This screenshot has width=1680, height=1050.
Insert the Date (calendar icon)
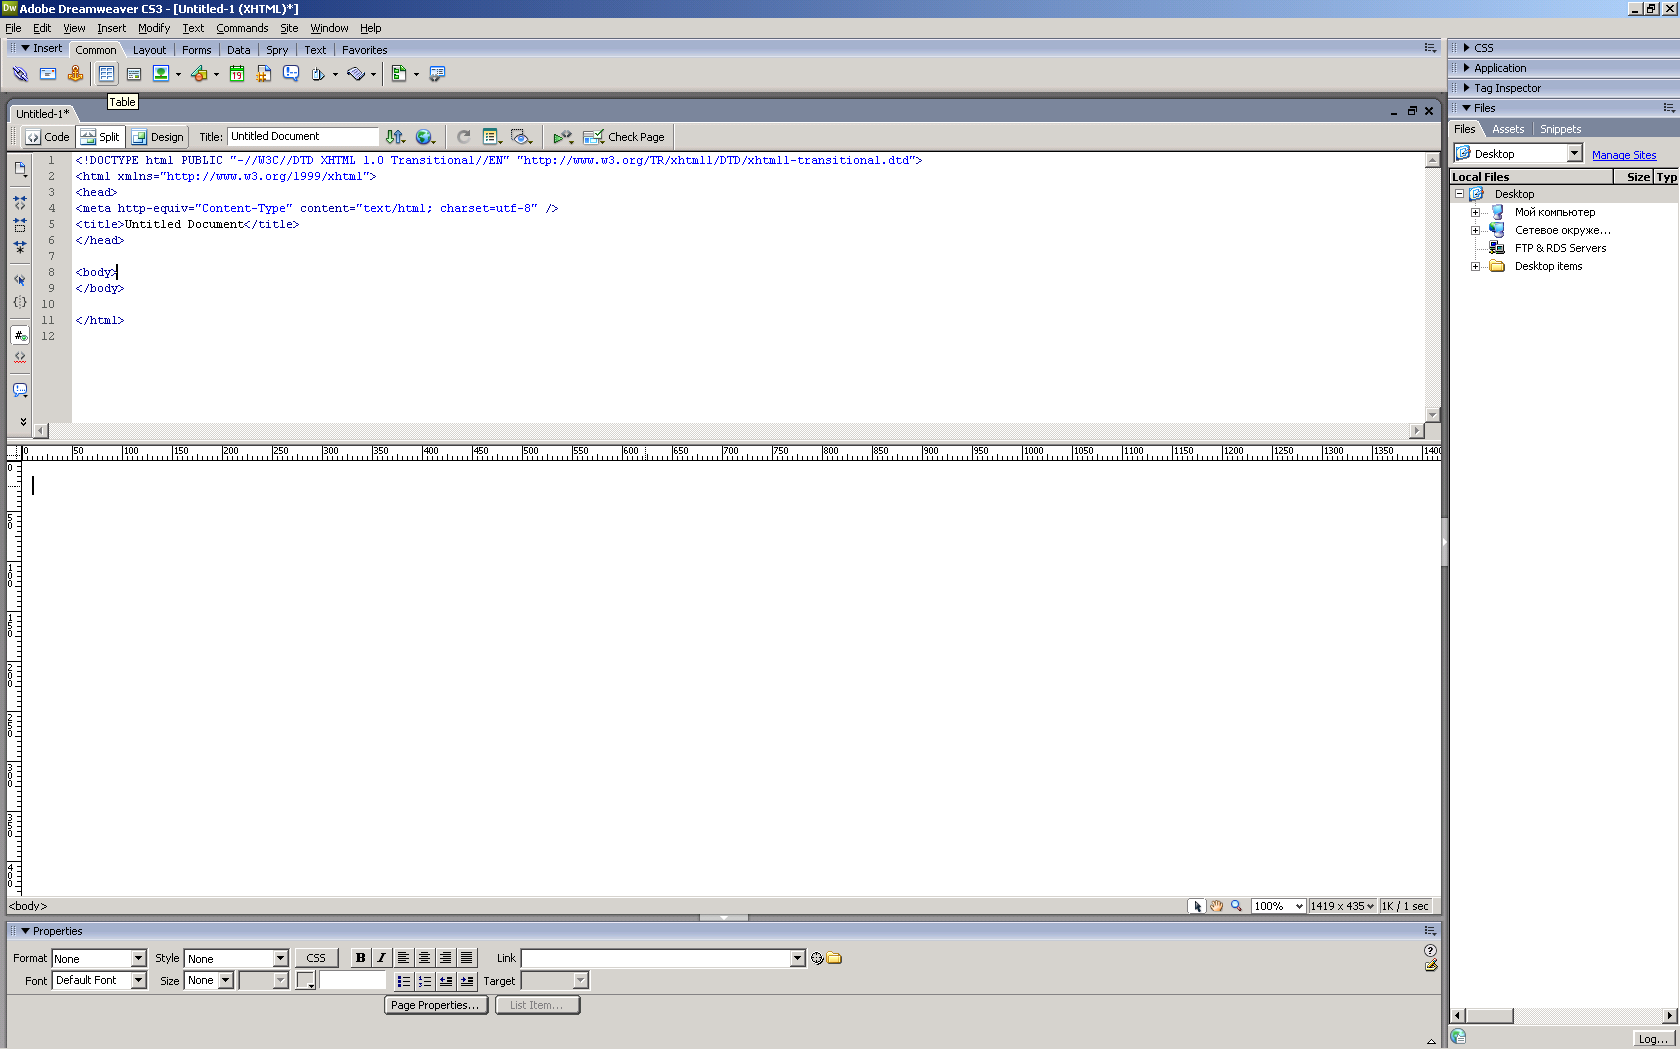[237, 74]
